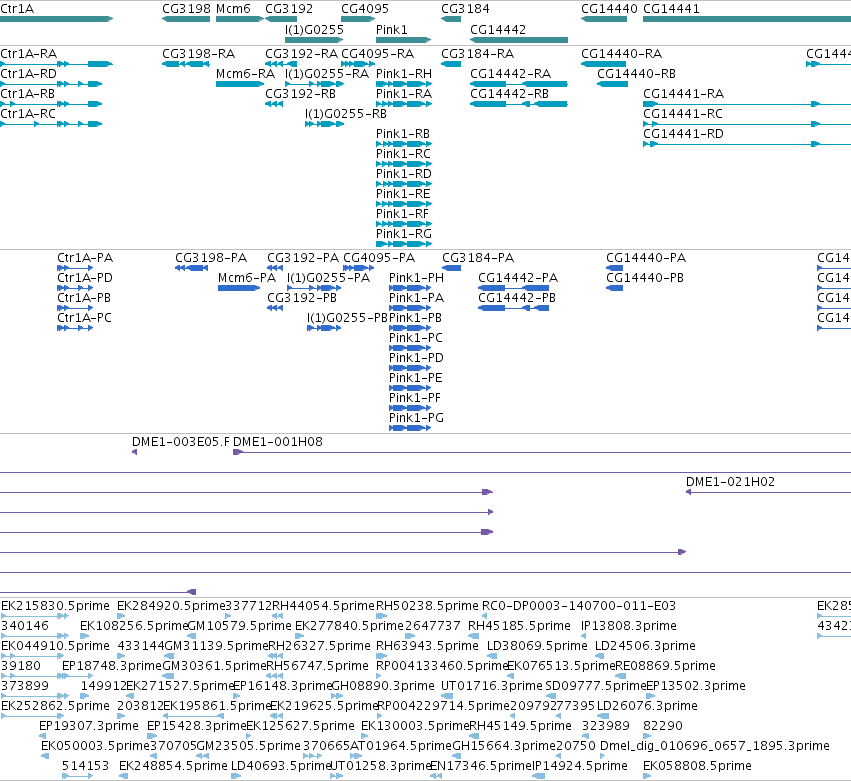The width and height of the screenshot is (851, 781).
Task: Click the CG3198 gene label
Action: 186,9
